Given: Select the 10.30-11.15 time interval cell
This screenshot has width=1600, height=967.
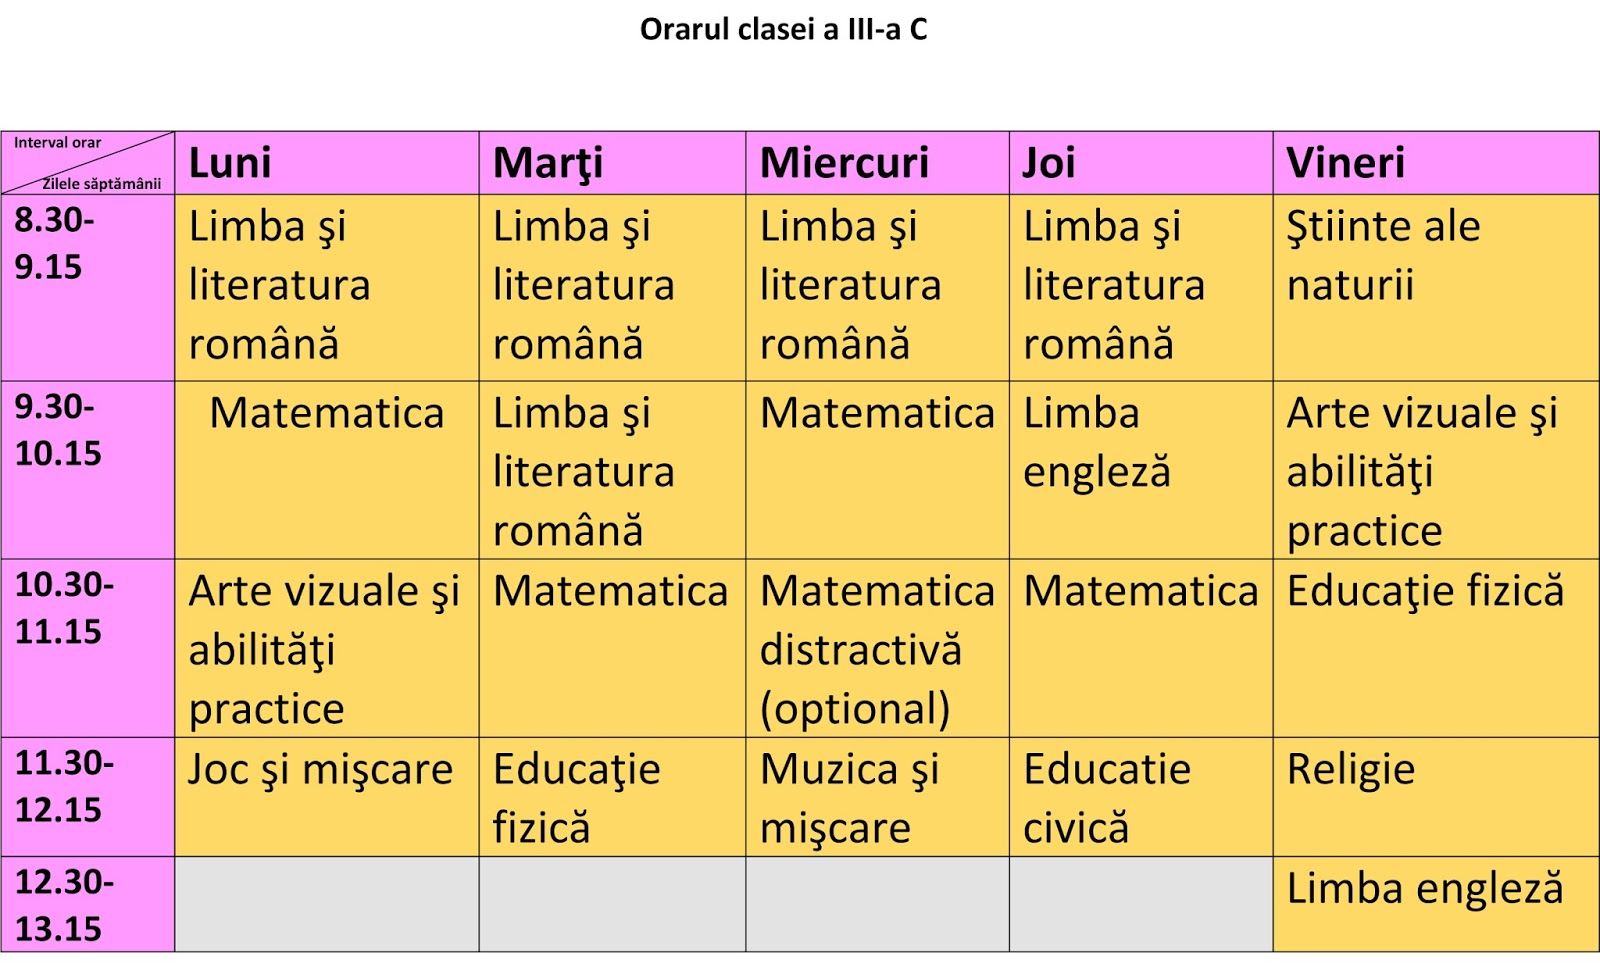Looking at the screenshot, I should click(87, 647).
